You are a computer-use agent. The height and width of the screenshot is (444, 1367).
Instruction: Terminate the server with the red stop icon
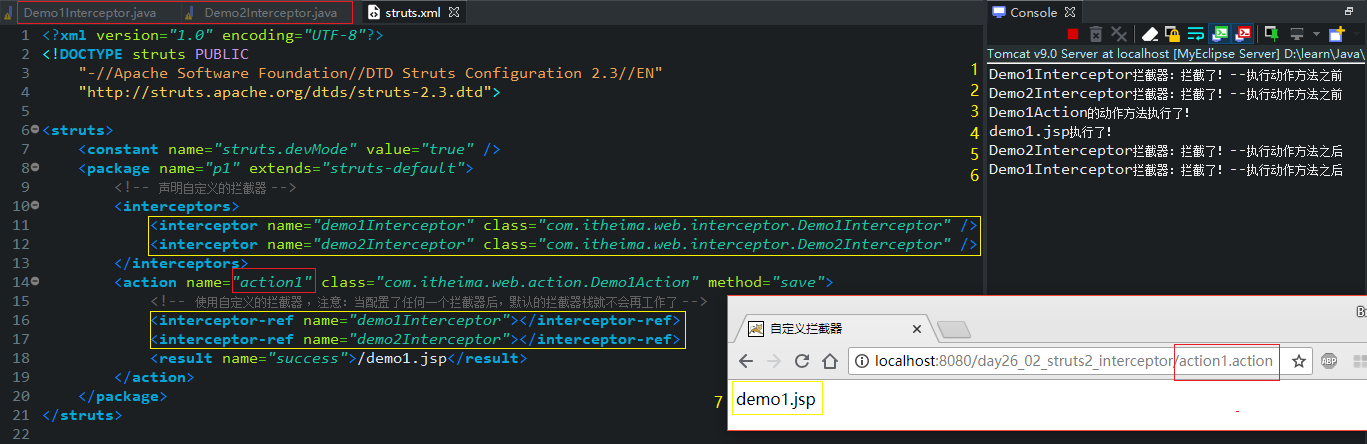[x=1073, y=34]
